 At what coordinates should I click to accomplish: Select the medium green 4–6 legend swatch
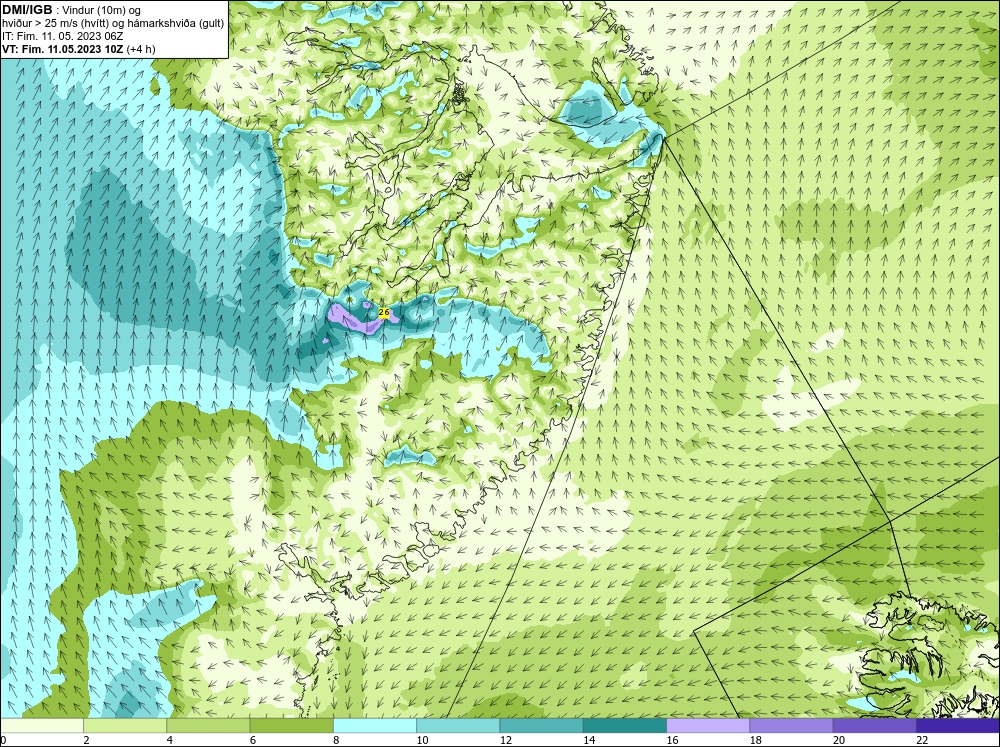tap(208, 725)
